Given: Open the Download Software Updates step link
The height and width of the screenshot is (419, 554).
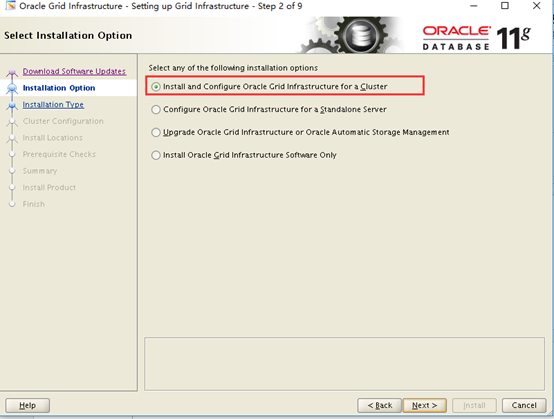Looking at the screenshot, I should [x=74, y=71].
